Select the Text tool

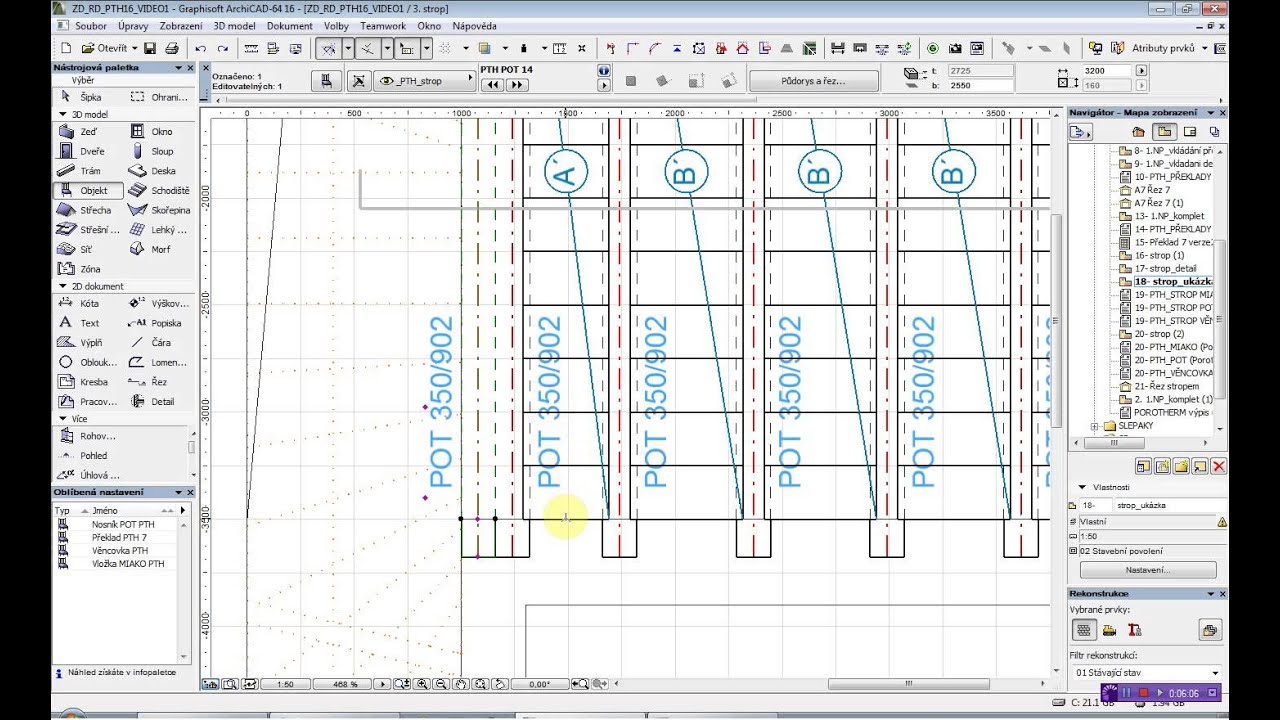point(80,323)
